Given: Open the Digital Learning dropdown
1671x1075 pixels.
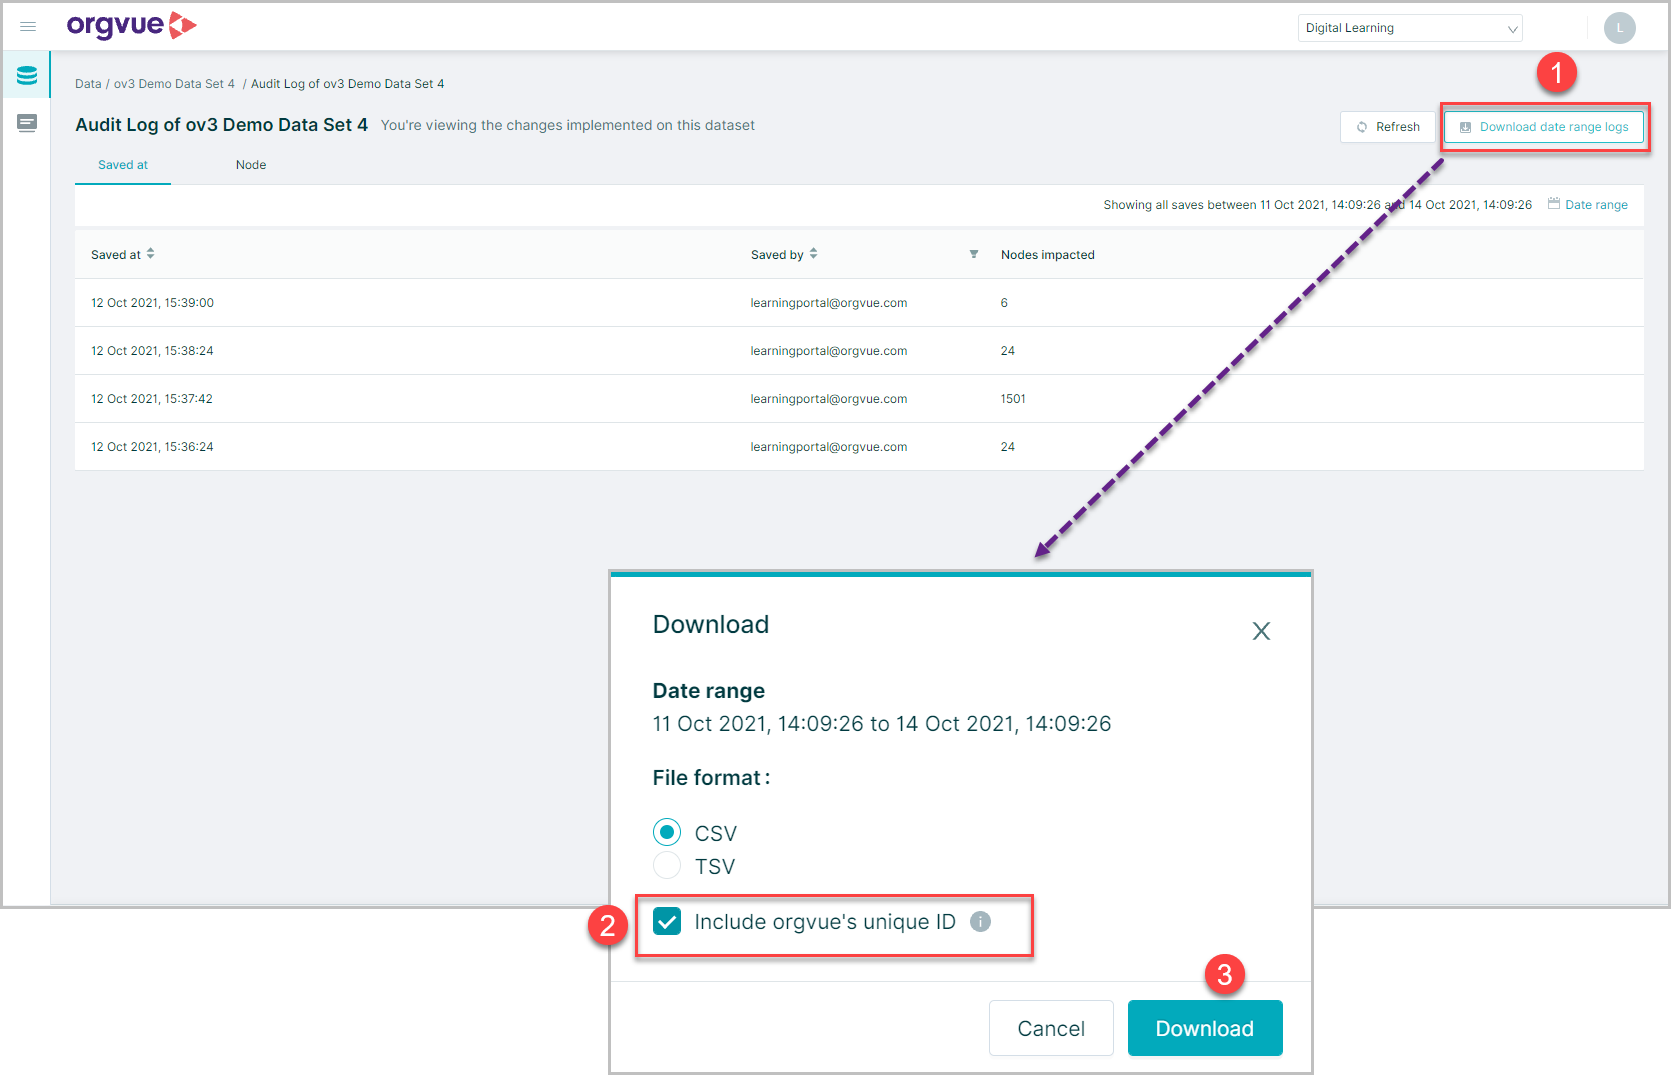Looking at the screenshot, I should pyautogui.click(x=1410, y=28).
